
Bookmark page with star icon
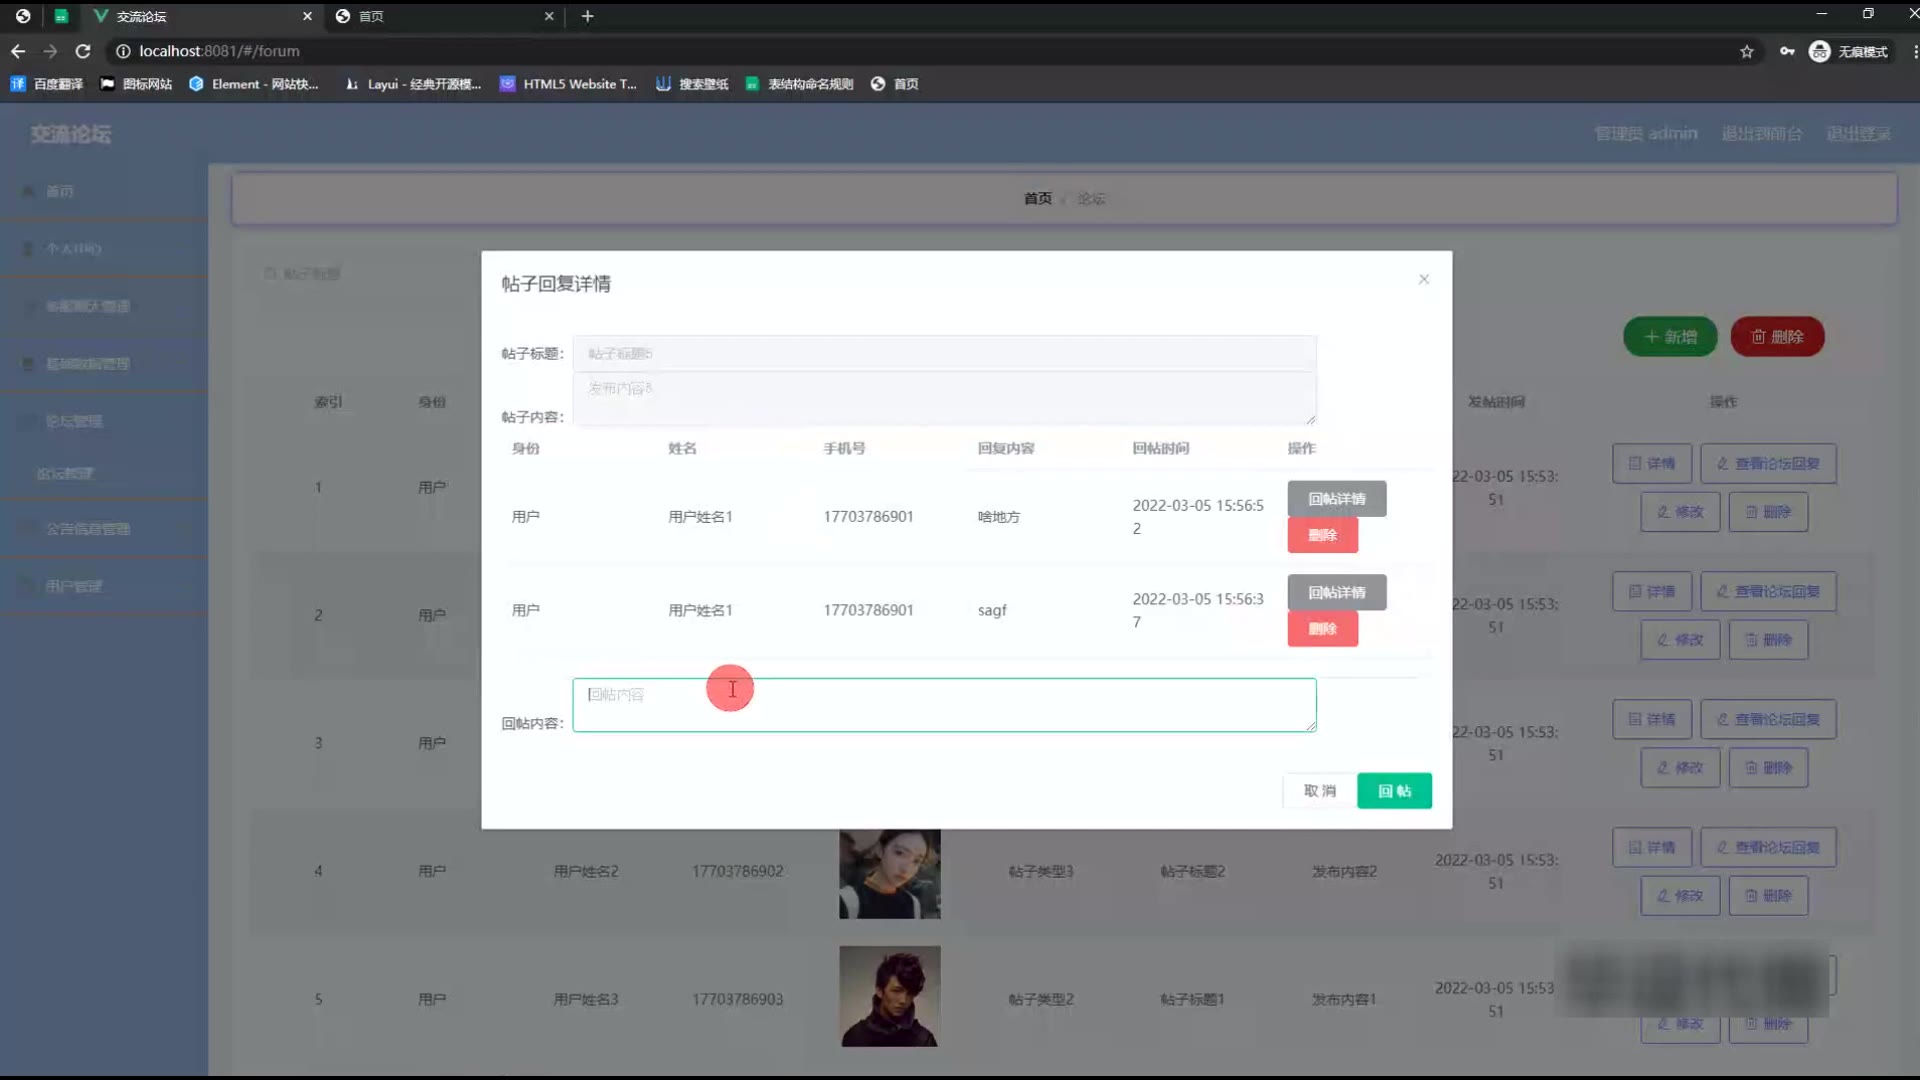click(1746, 52)
